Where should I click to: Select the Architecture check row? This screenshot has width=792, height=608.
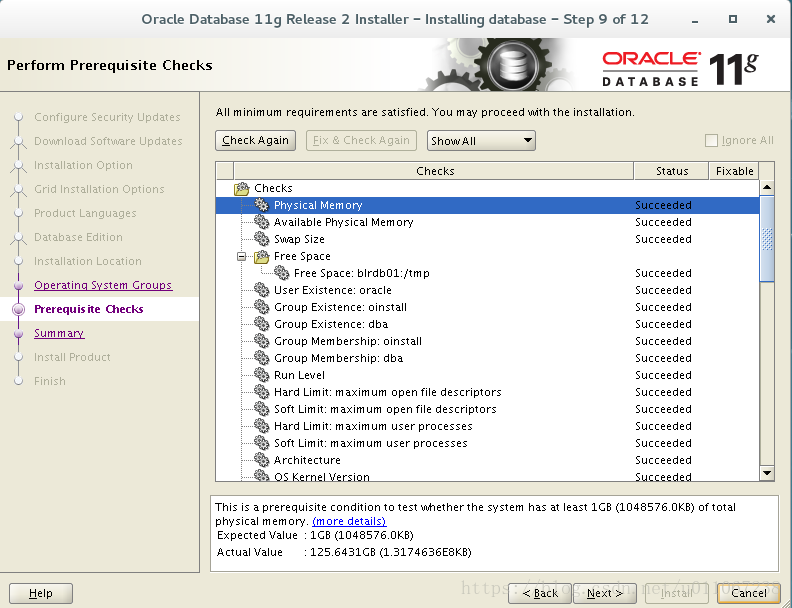click(487, 460)
